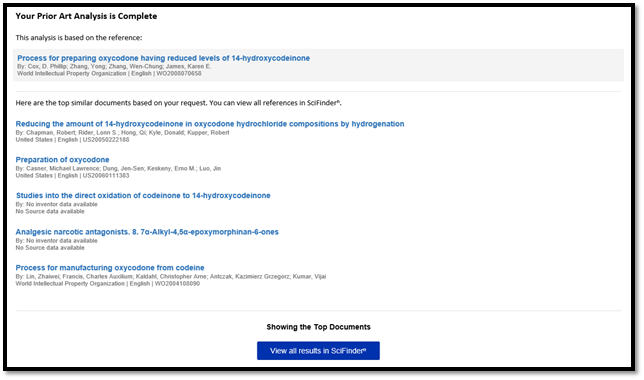Image resolution: width=644 pixels, height=380 pixels.
Task: Open 'Studies into the direct oxidation of codeinone' link
Action: click(x=143, y=196)
